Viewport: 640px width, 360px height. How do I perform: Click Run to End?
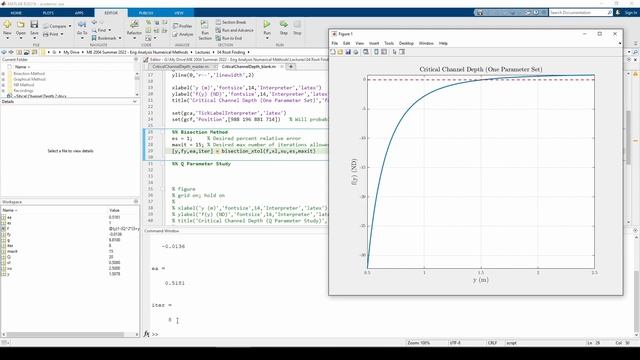click(229, 38)
